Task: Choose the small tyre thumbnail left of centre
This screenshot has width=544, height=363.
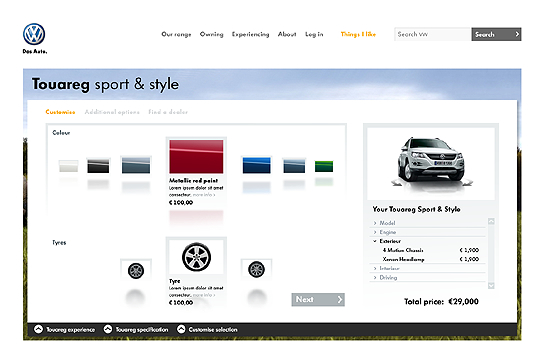Action: tap(136, 270)
